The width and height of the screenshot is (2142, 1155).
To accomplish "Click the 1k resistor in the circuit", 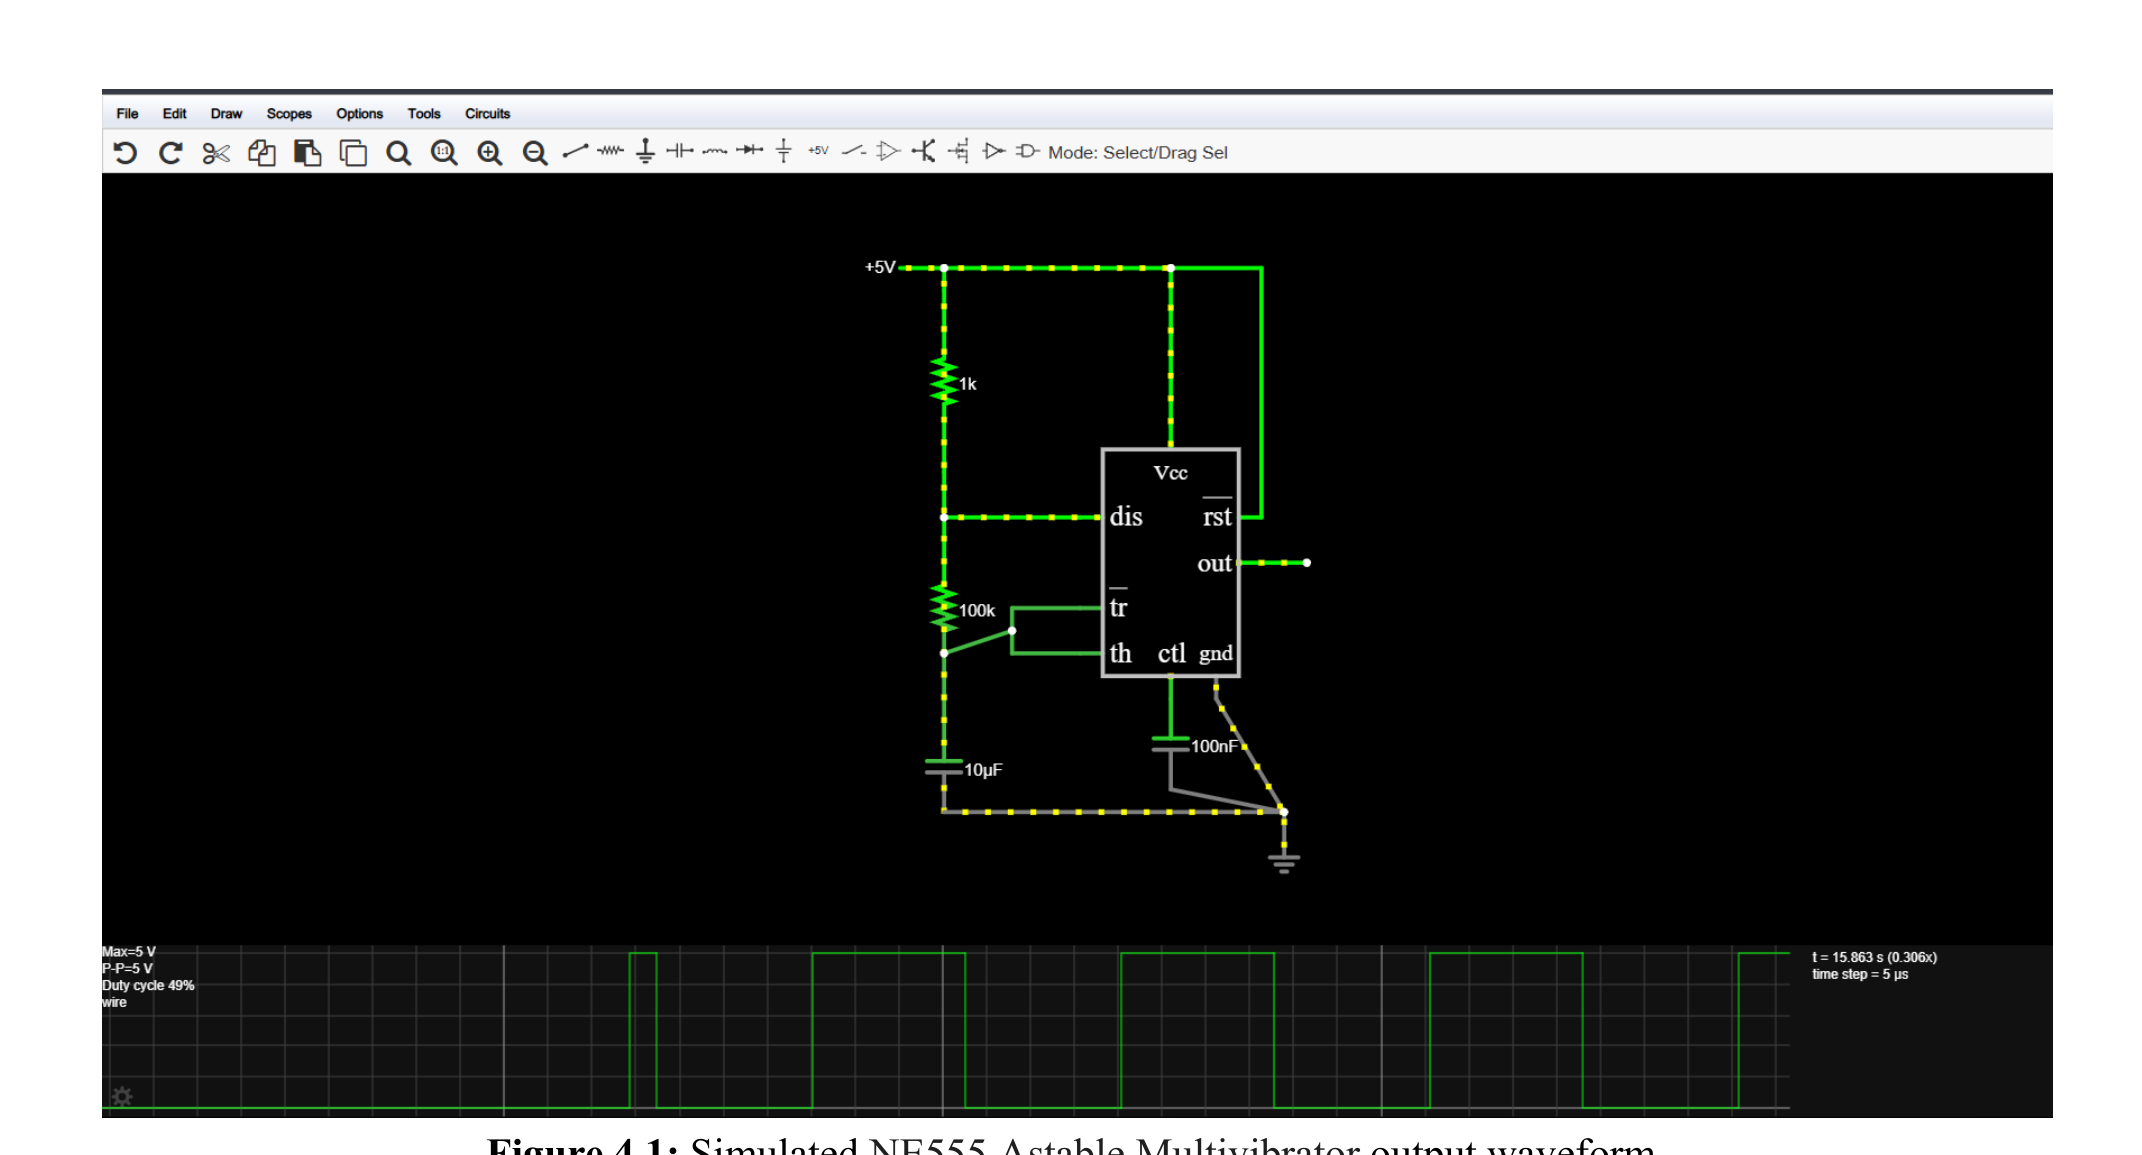I will 944,381.
